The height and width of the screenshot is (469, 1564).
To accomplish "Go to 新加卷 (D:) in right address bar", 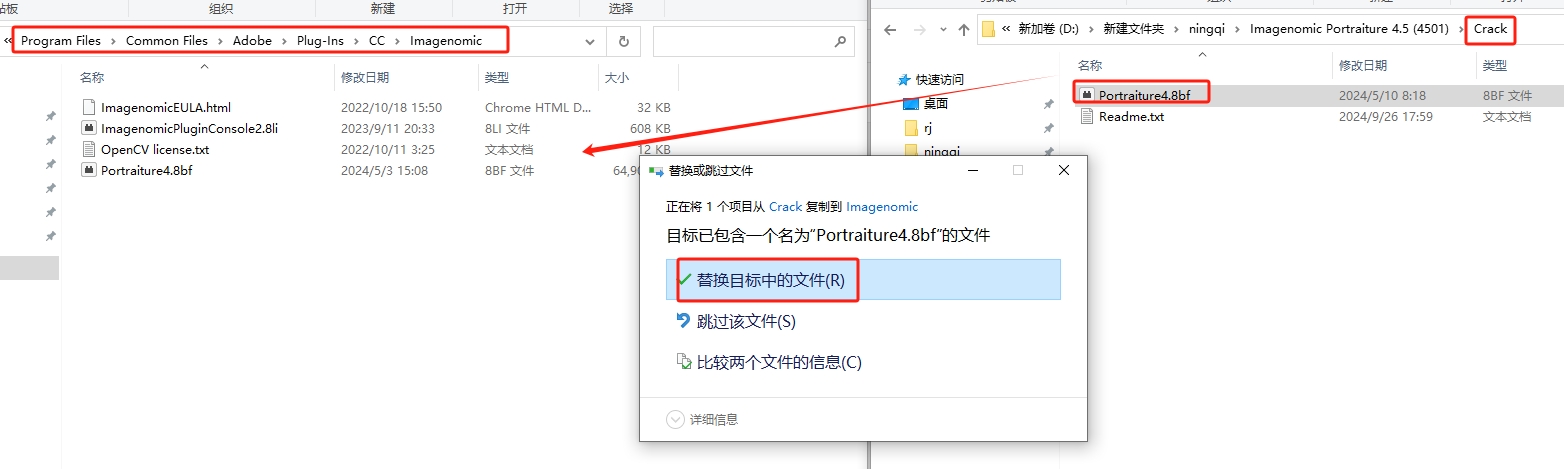I will [1049, 29].
